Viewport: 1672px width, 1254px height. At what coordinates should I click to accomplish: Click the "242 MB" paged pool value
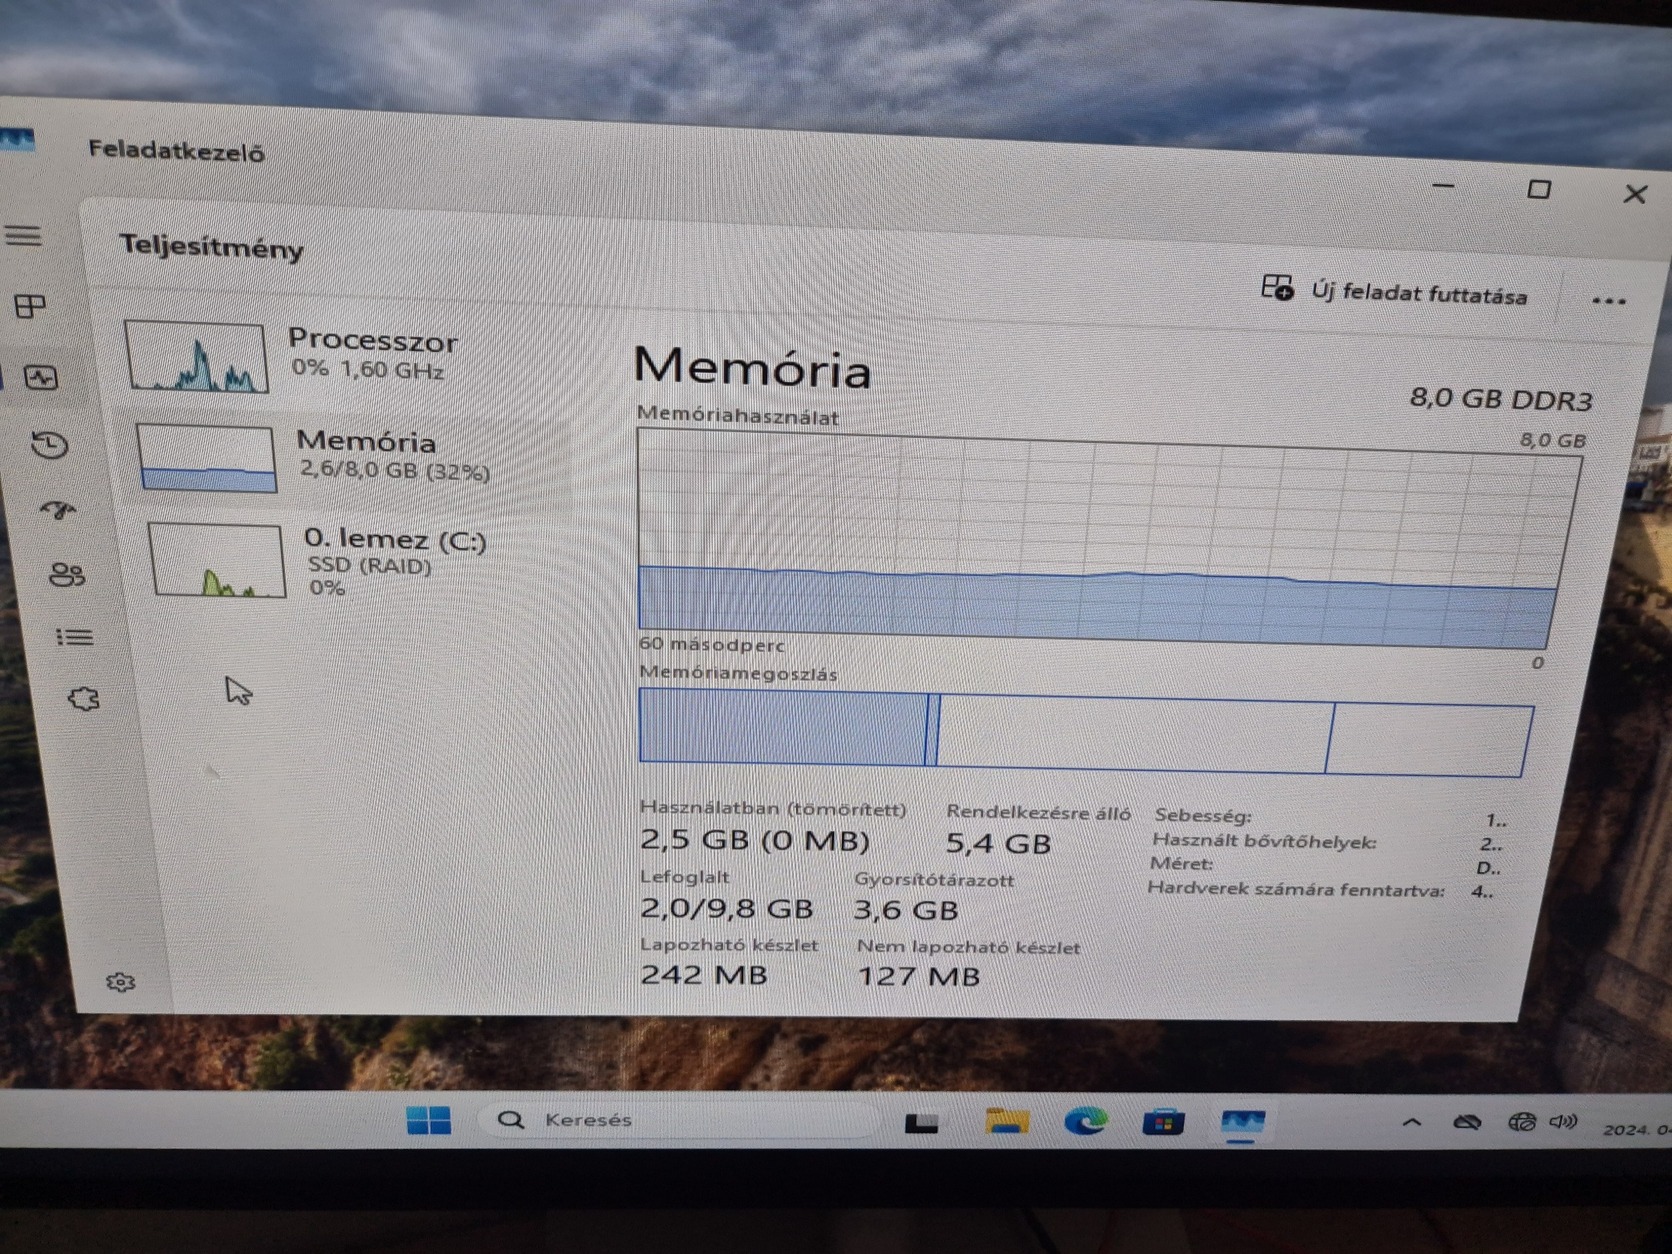point(704,974)
